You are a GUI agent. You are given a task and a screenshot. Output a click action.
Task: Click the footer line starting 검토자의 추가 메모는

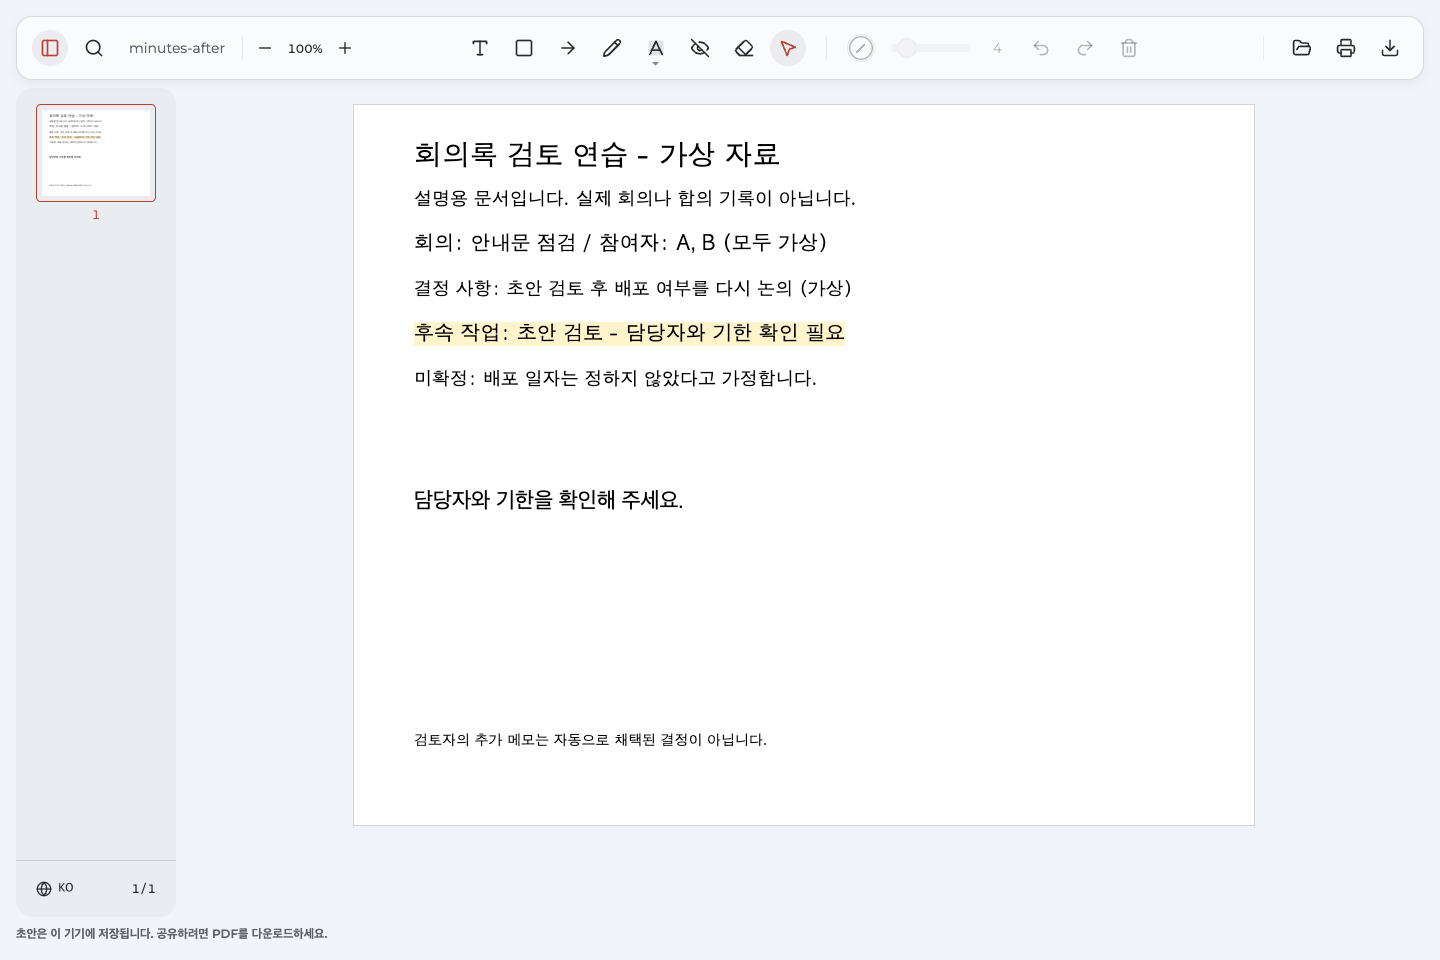coord(591,740)
